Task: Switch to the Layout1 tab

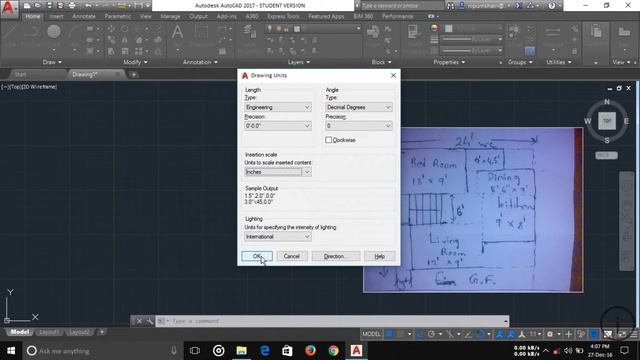Action: click(49, 332)
